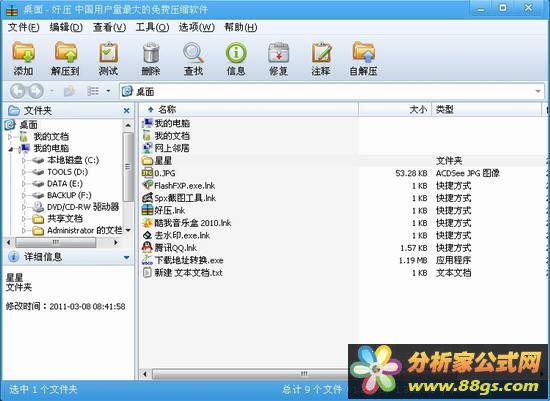
Task: Open the view mode dropdown arrow
Action: coord(108,92)
